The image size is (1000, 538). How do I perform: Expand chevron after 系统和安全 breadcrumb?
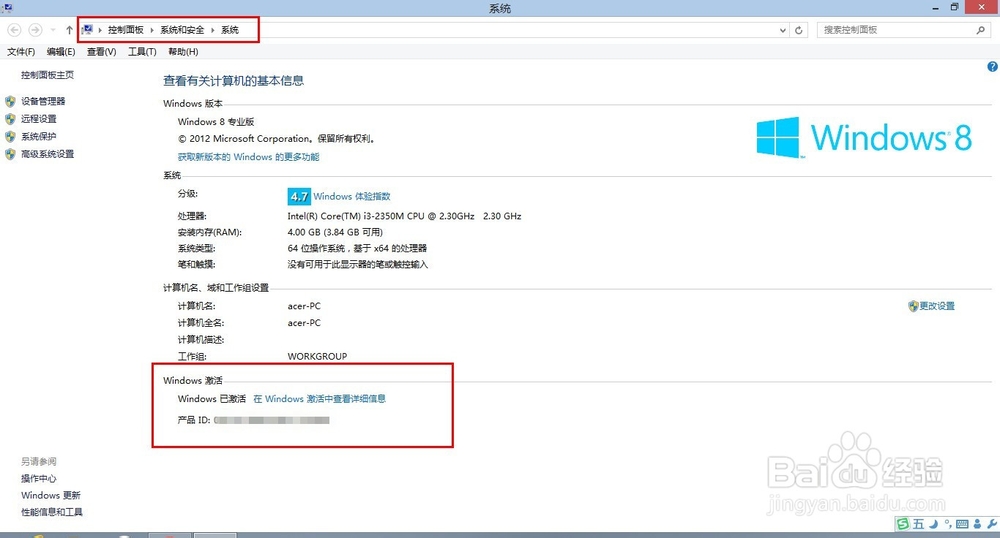(x=212, y=30)
